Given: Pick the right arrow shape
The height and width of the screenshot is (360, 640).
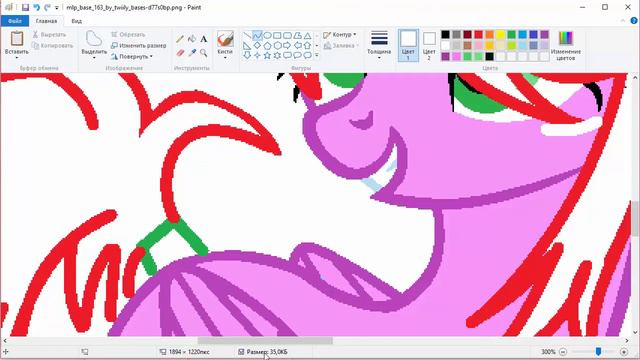Looking at the screenshot, I should point(287,45).
